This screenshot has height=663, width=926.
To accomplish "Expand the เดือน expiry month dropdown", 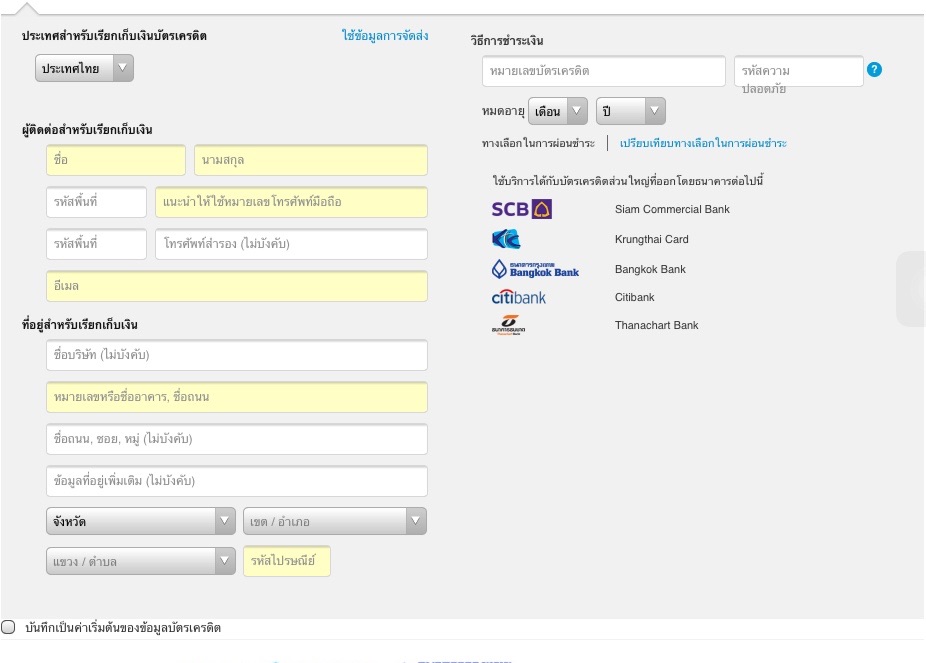I will 558,110.
